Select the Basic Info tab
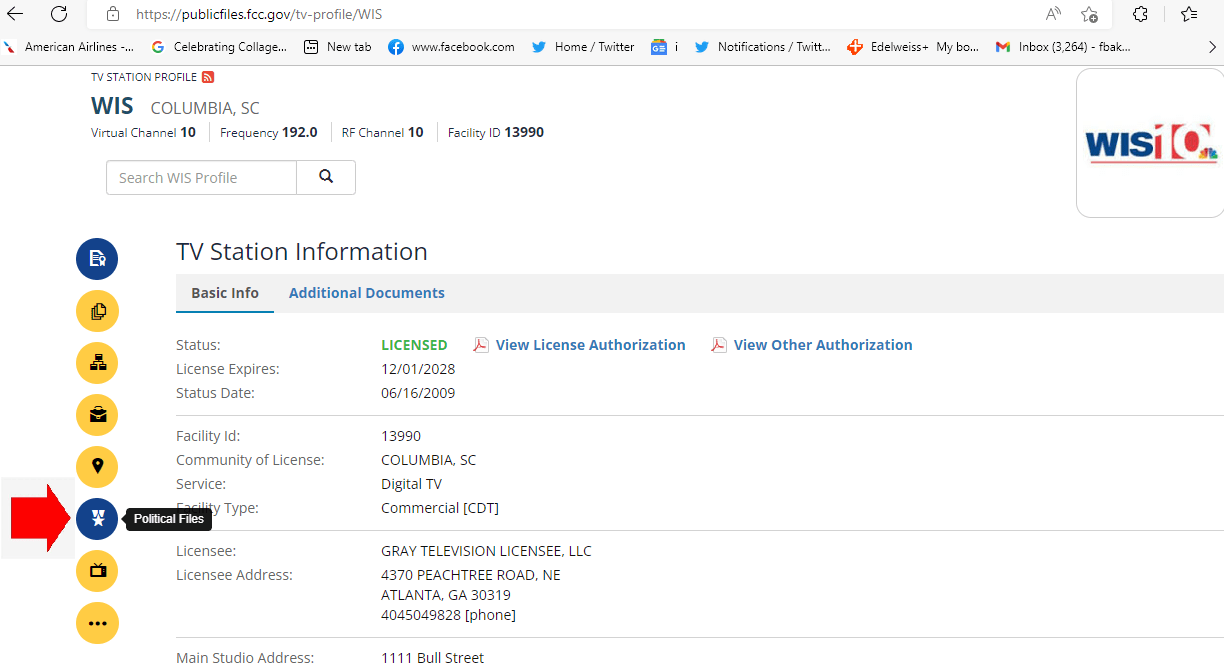Image resolution: width=1224 pixels, height=667 pixels. (x=225, y=293)
